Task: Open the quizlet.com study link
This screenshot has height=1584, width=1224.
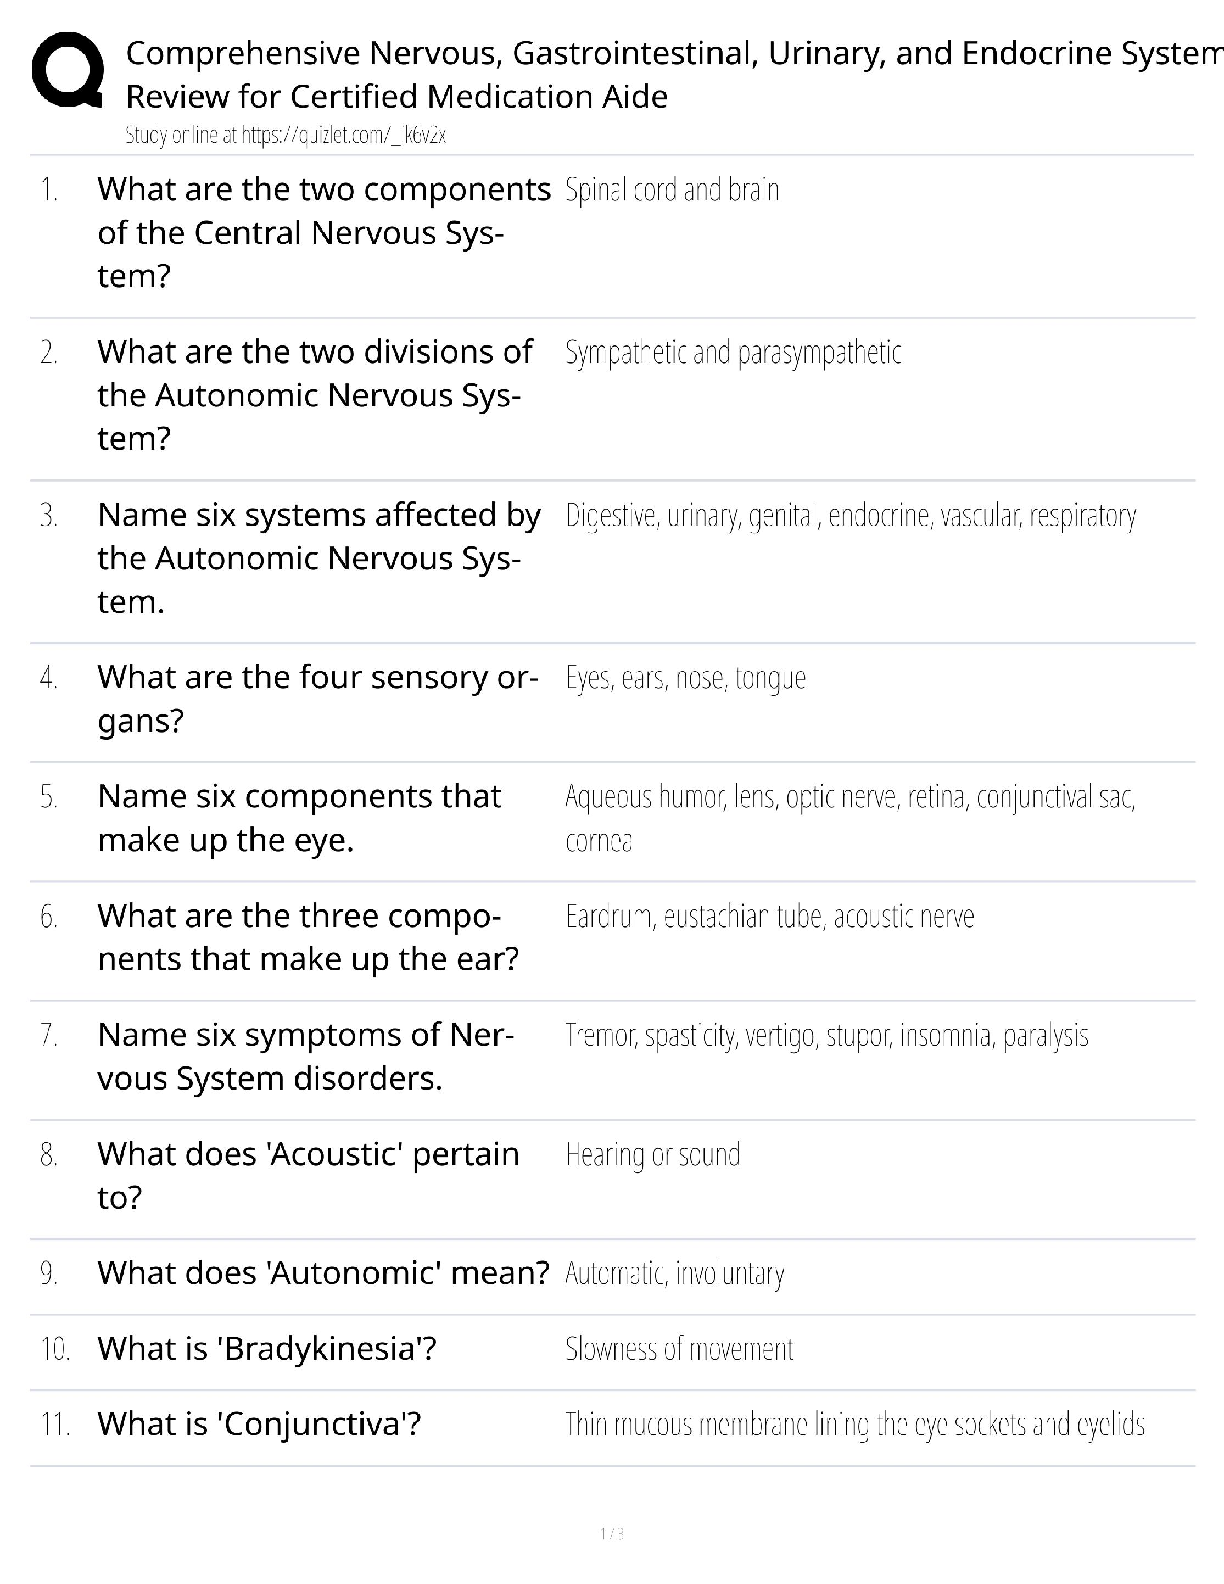Action: (285, 136)
